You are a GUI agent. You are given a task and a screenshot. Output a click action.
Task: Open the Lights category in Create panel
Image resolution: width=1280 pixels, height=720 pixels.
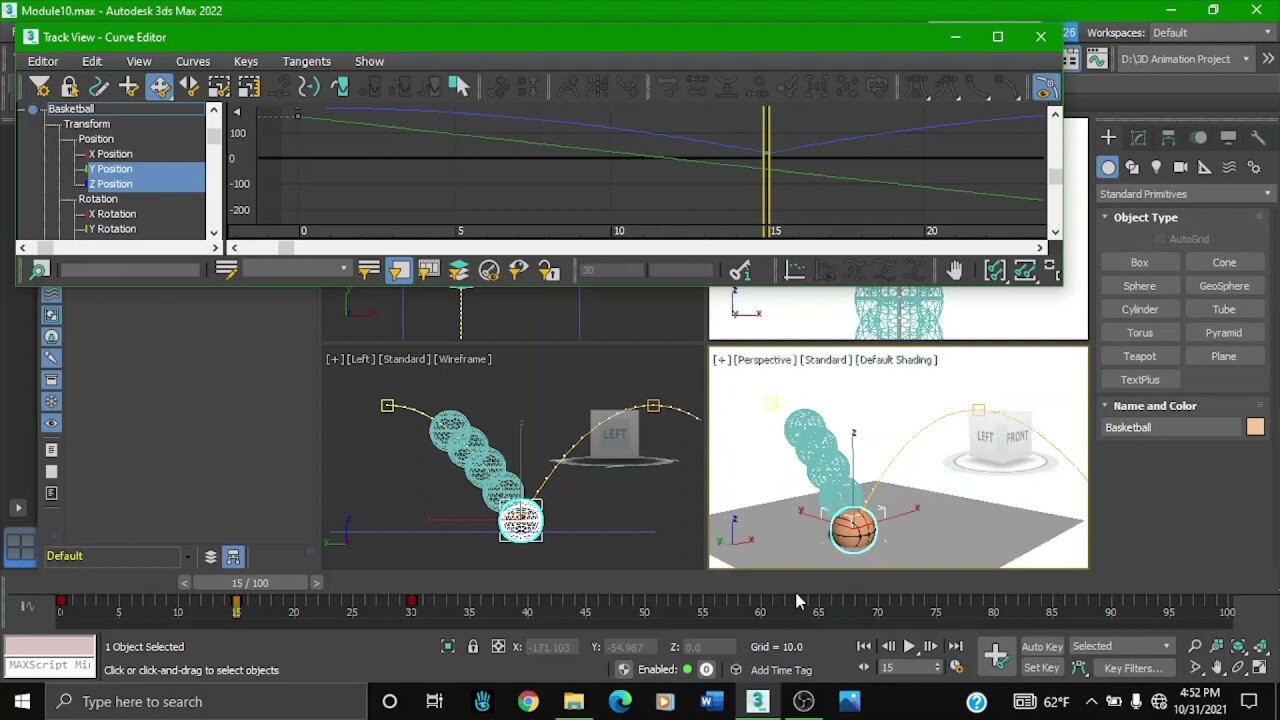pyautogui.click(x=1156, y=167)
